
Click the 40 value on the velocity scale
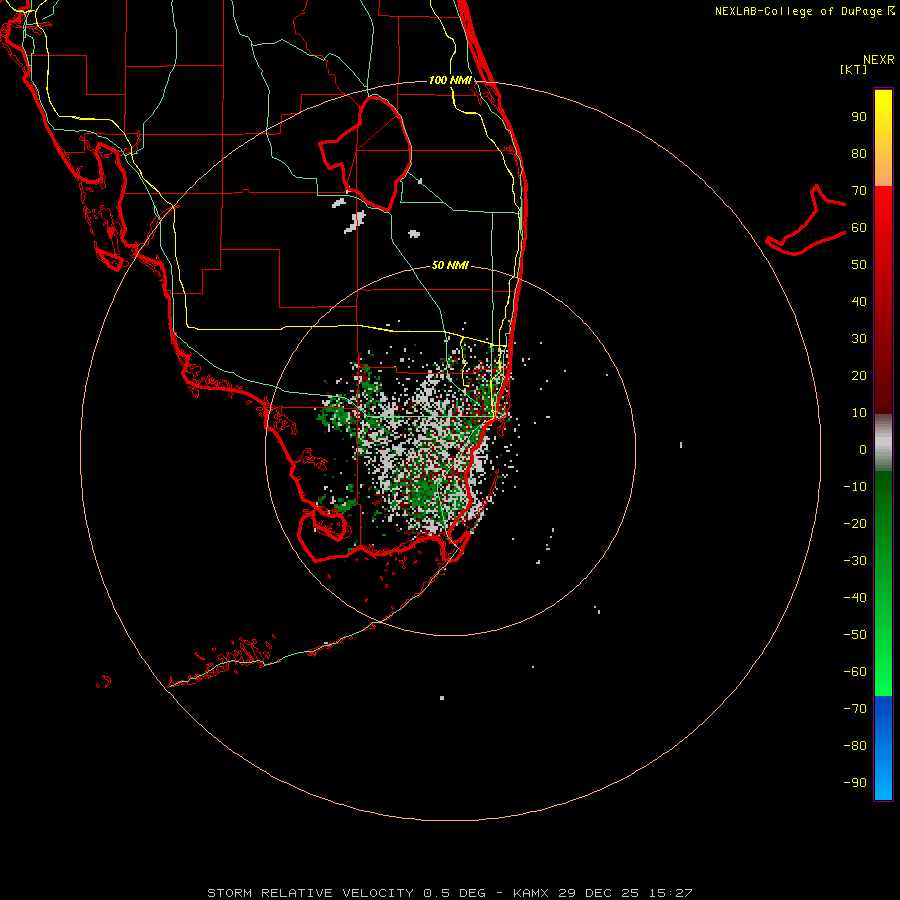pyautogui.click(x=859, y=302)
